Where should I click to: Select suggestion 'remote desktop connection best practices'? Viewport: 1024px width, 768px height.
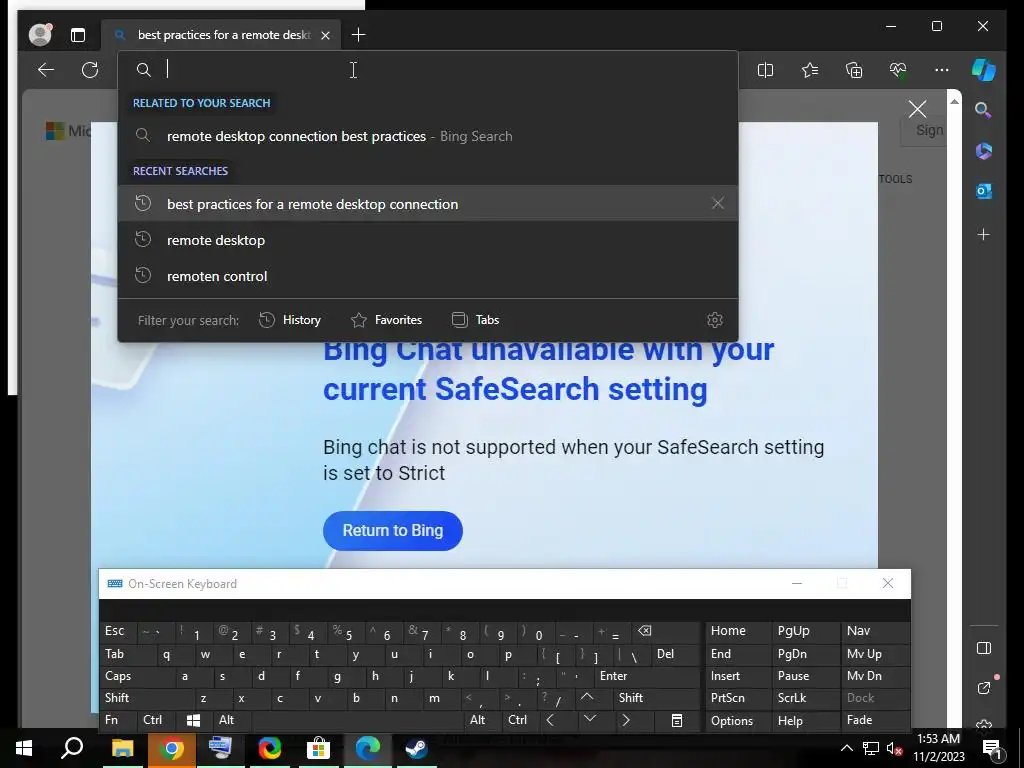pyautogui.click(x=428, y=136)
